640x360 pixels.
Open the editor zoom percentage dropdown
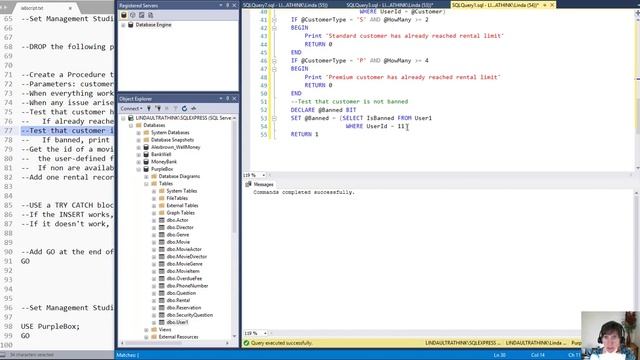coord(264,175)
